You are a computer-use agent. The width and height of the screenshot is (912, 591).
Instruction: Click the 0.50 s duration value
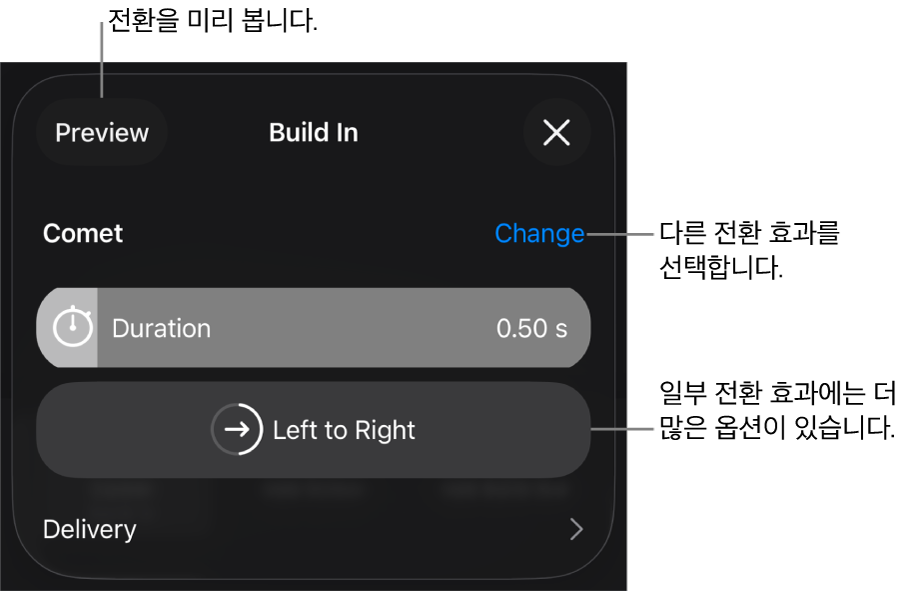click(x=532, y=329)
